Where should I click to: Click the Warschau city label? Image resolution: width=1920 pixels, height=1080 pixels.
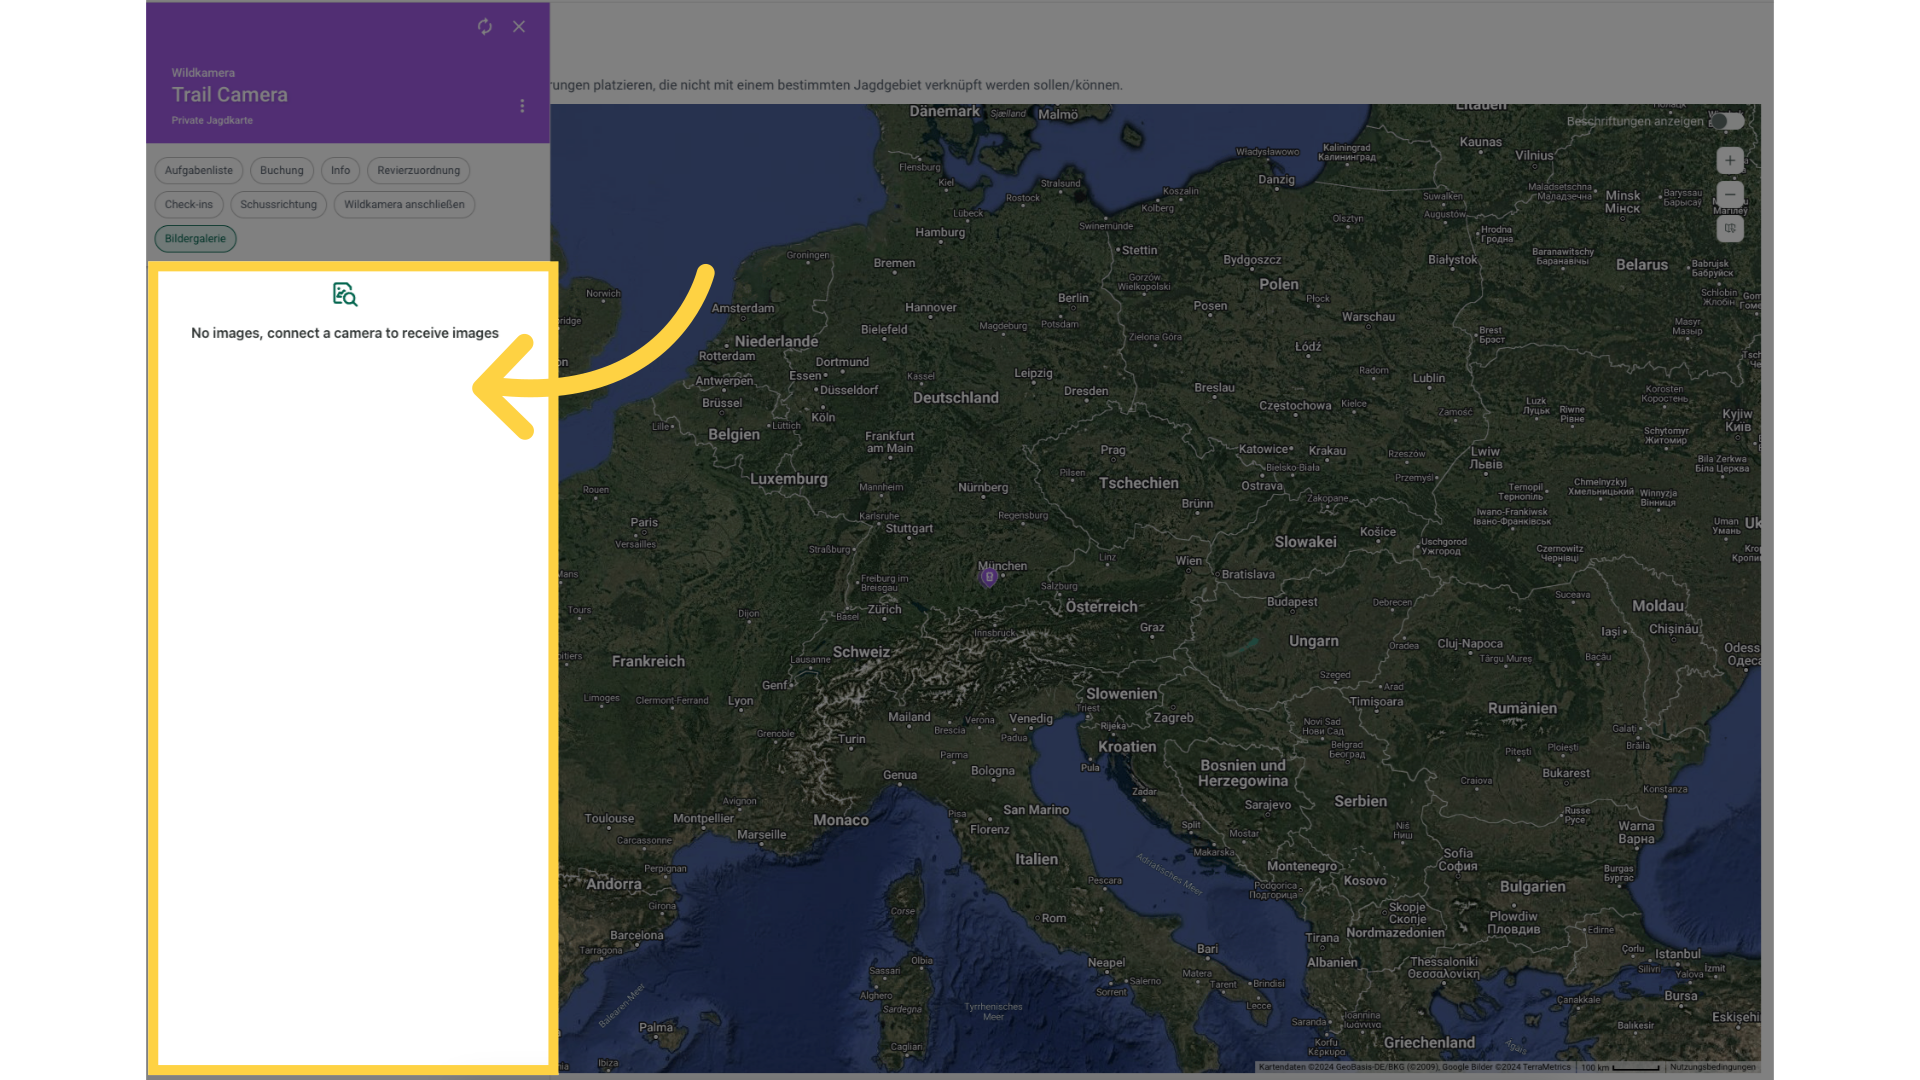point(1369,318)
